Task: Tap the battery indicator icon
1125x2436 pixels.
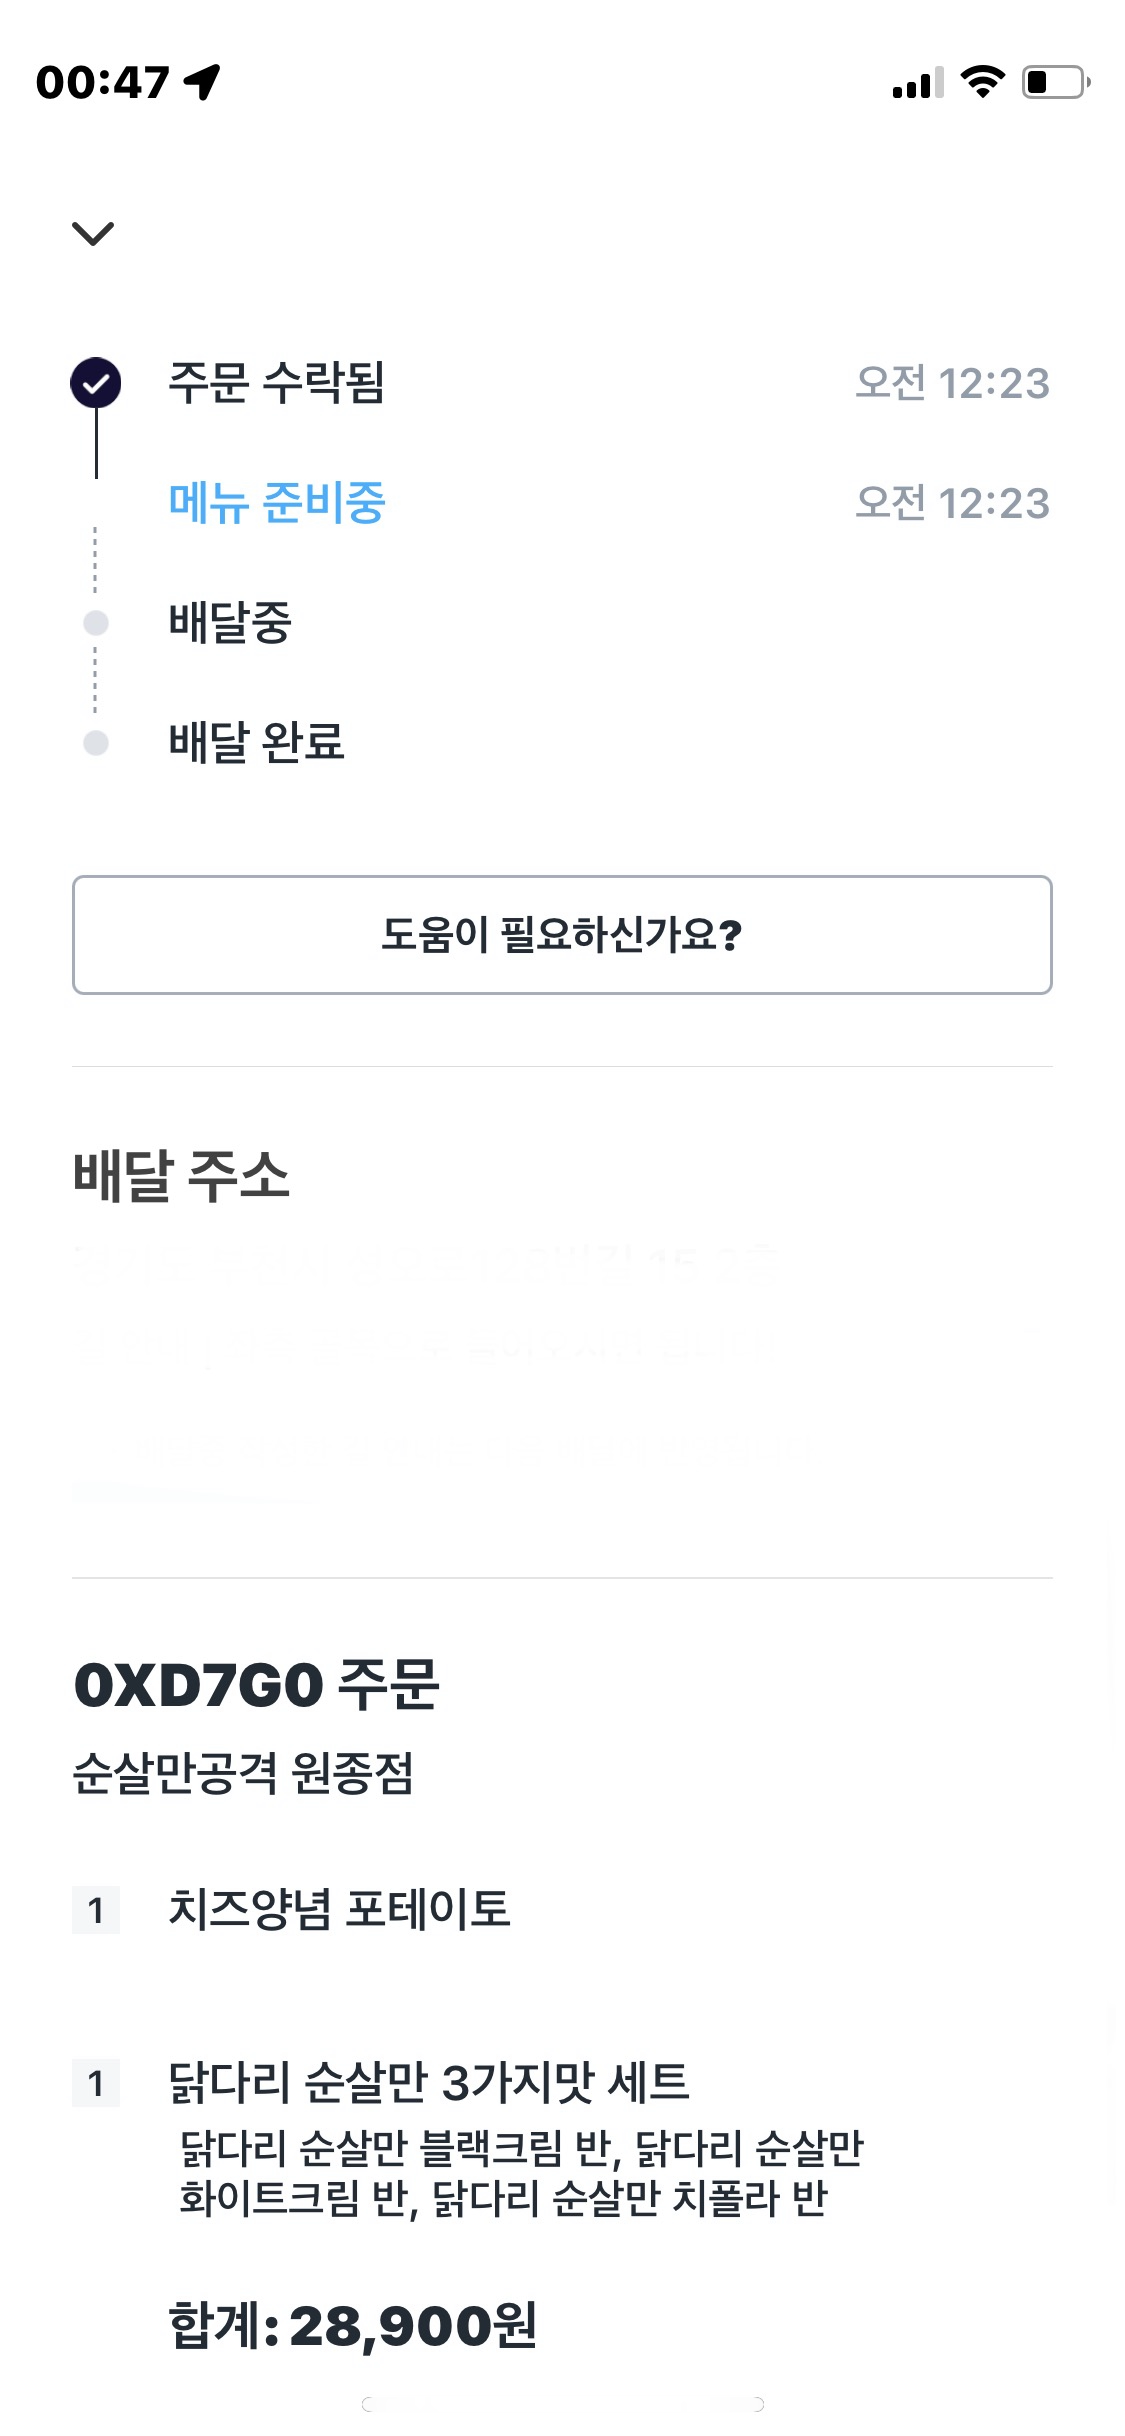Action: [1055, 82]
